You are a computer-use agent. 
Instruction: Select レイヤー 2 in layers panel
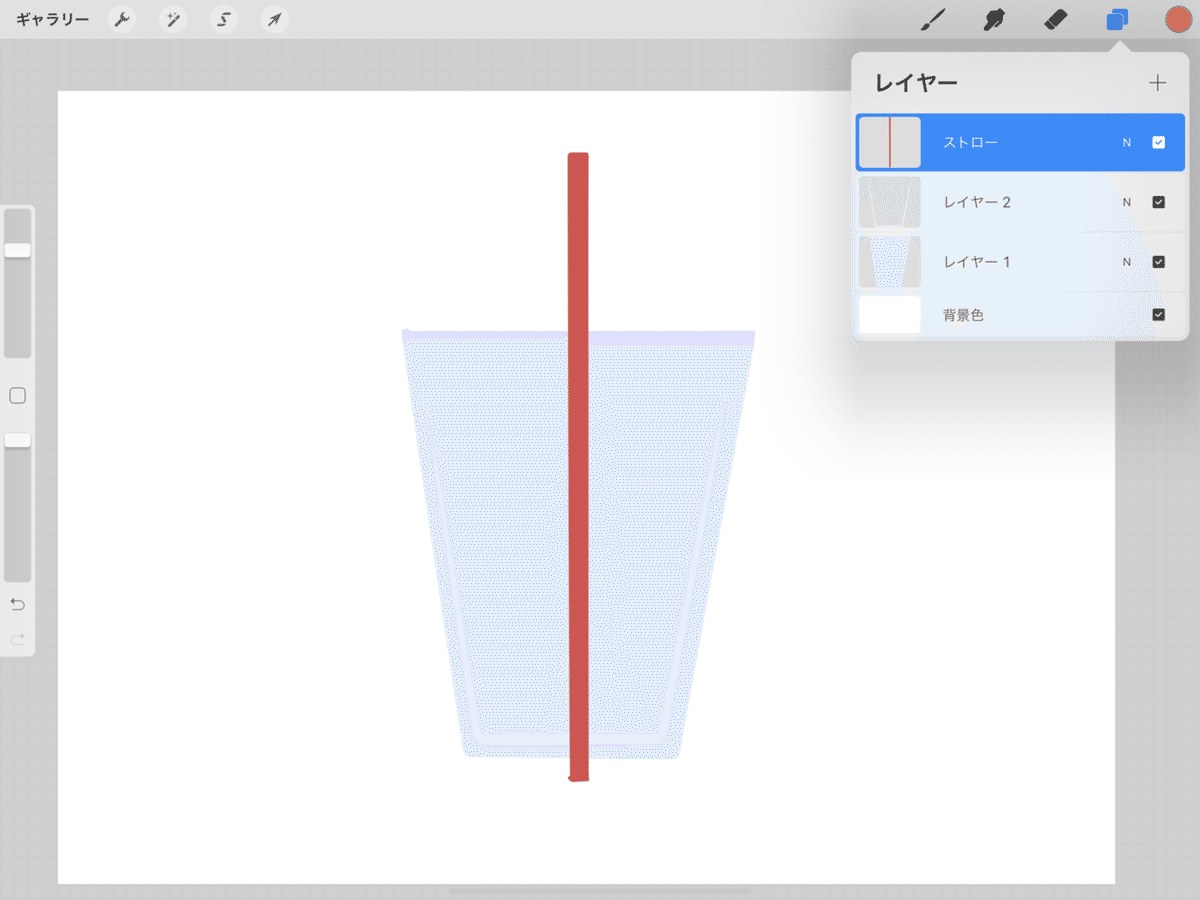click(x=1021, y=202)
